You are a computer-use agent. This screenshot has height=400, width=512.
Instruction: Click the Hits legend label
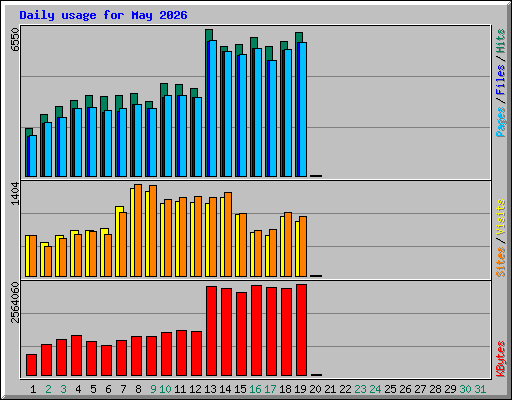(501, 41)
